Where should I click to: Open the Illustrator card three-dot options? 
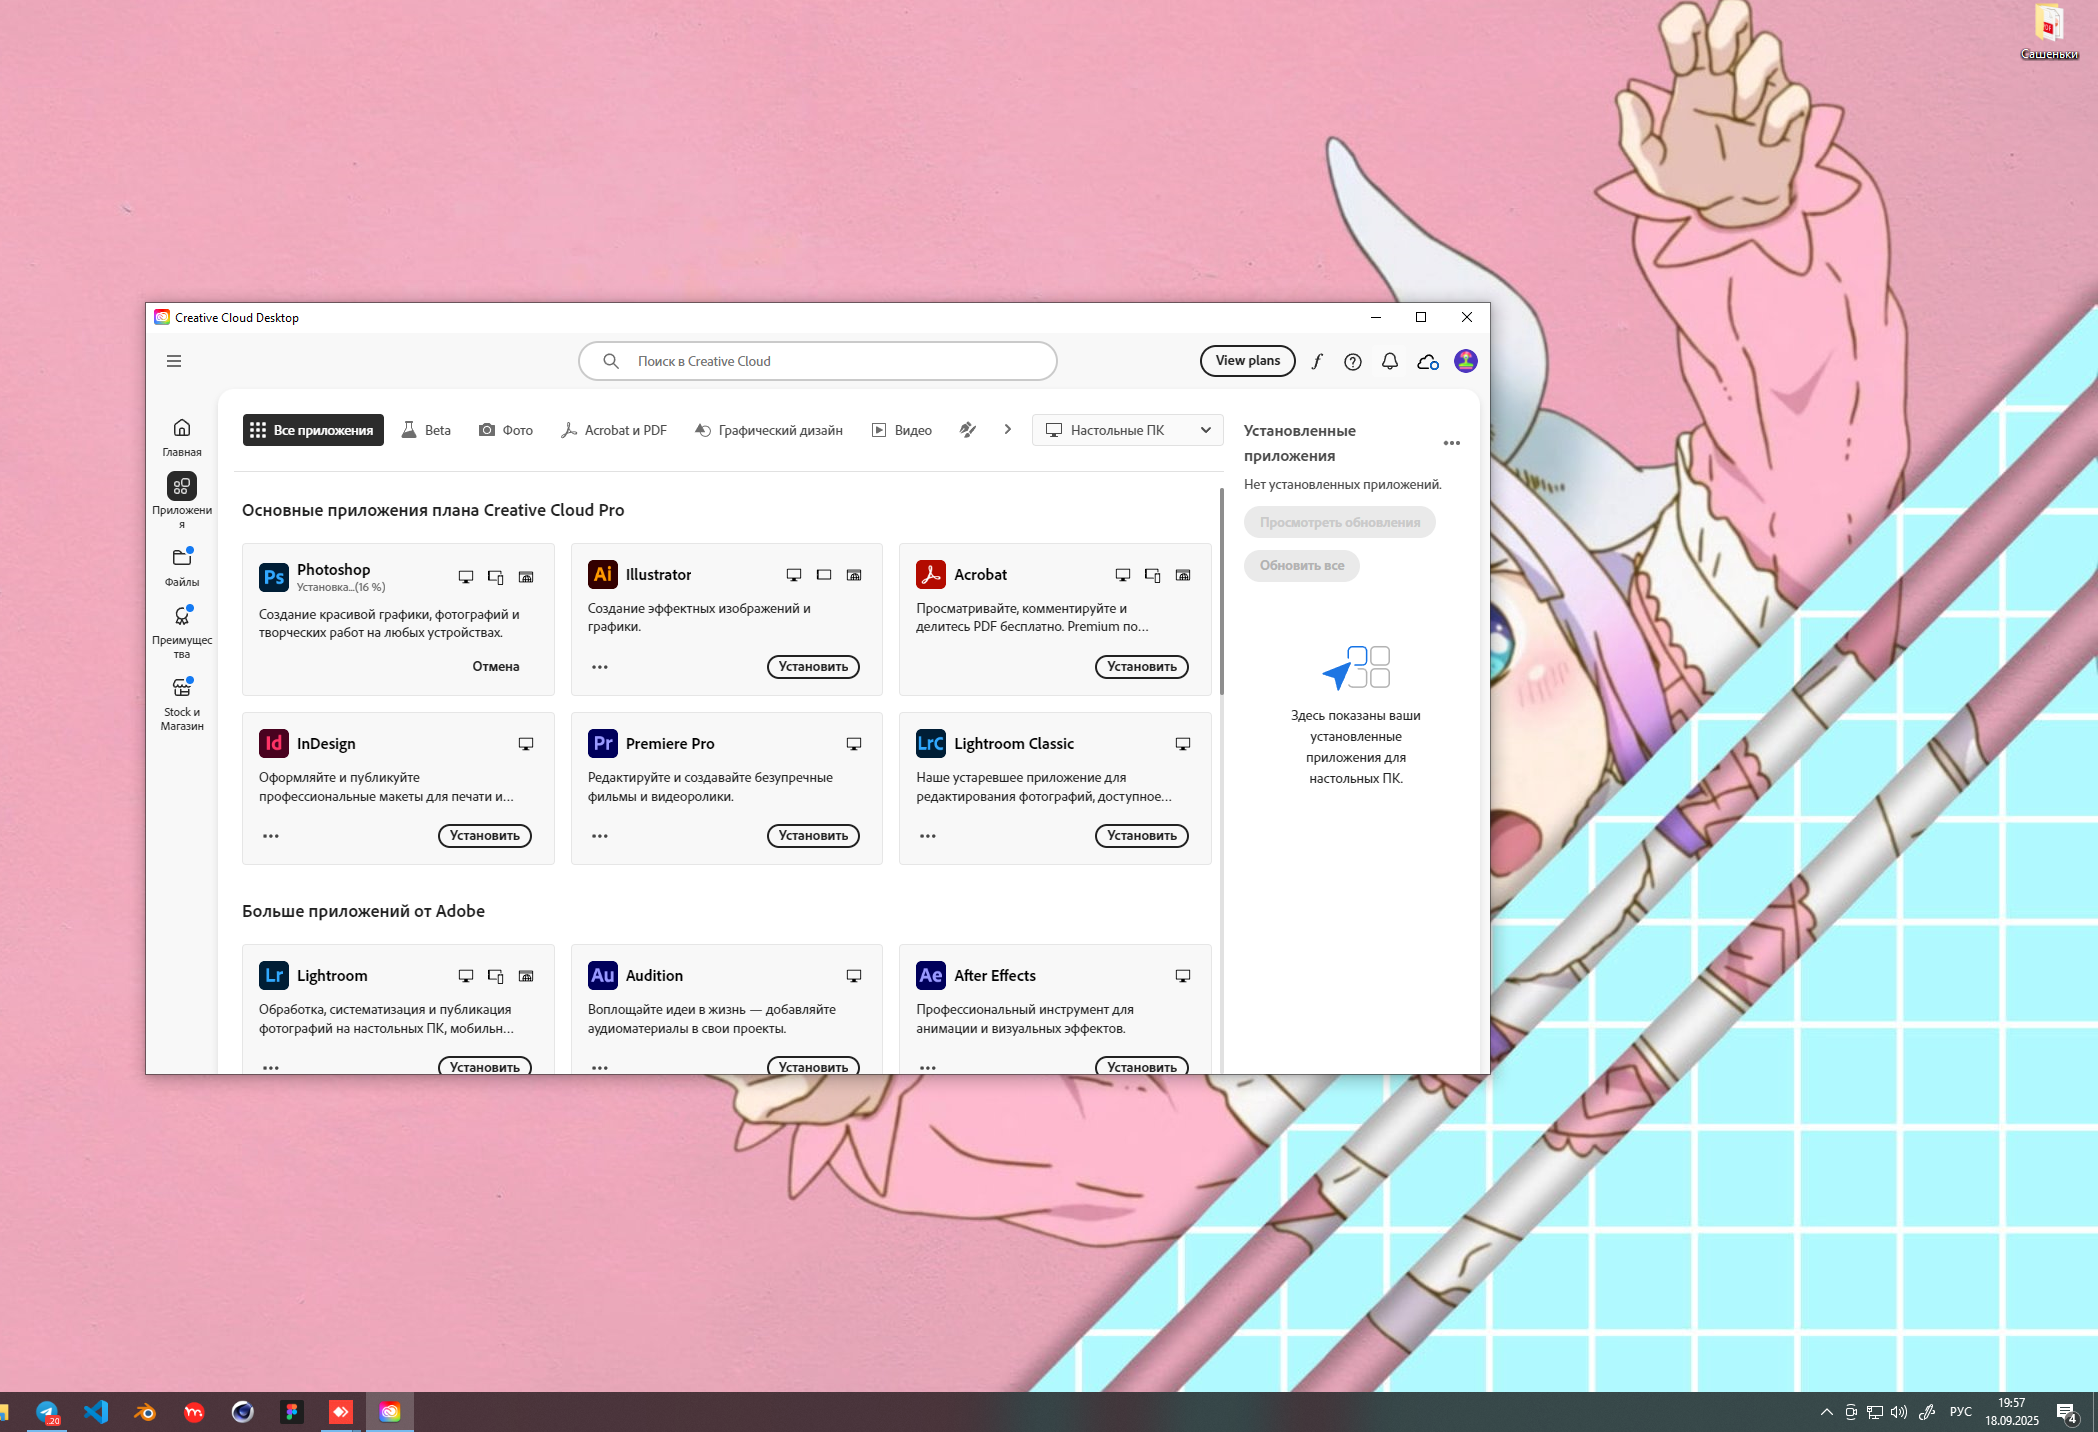[x=600, y=667]
